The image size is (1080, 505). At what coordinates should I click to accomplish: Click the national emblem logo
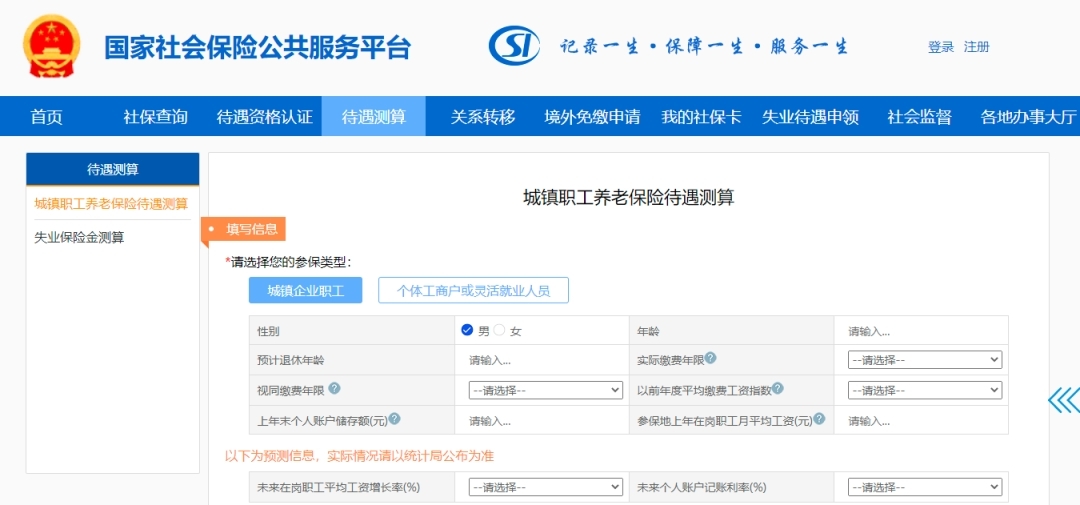click(x=51, y=46)
